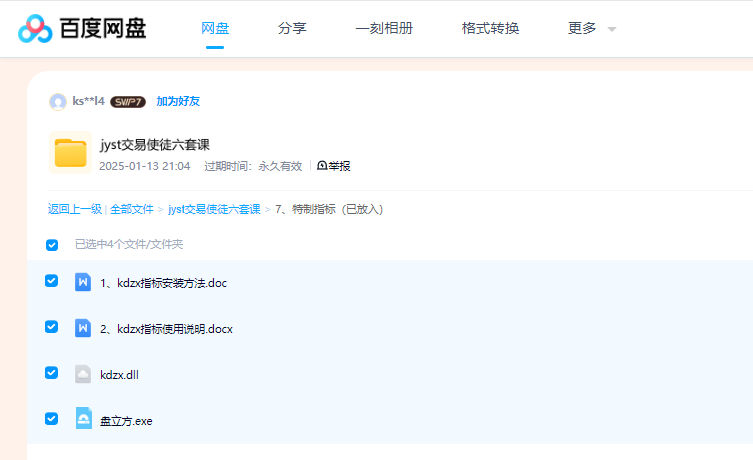Click the folder title jyst交易使徒六套课
753x460 pixels.
pyautogui.click(x=155, y=145)
